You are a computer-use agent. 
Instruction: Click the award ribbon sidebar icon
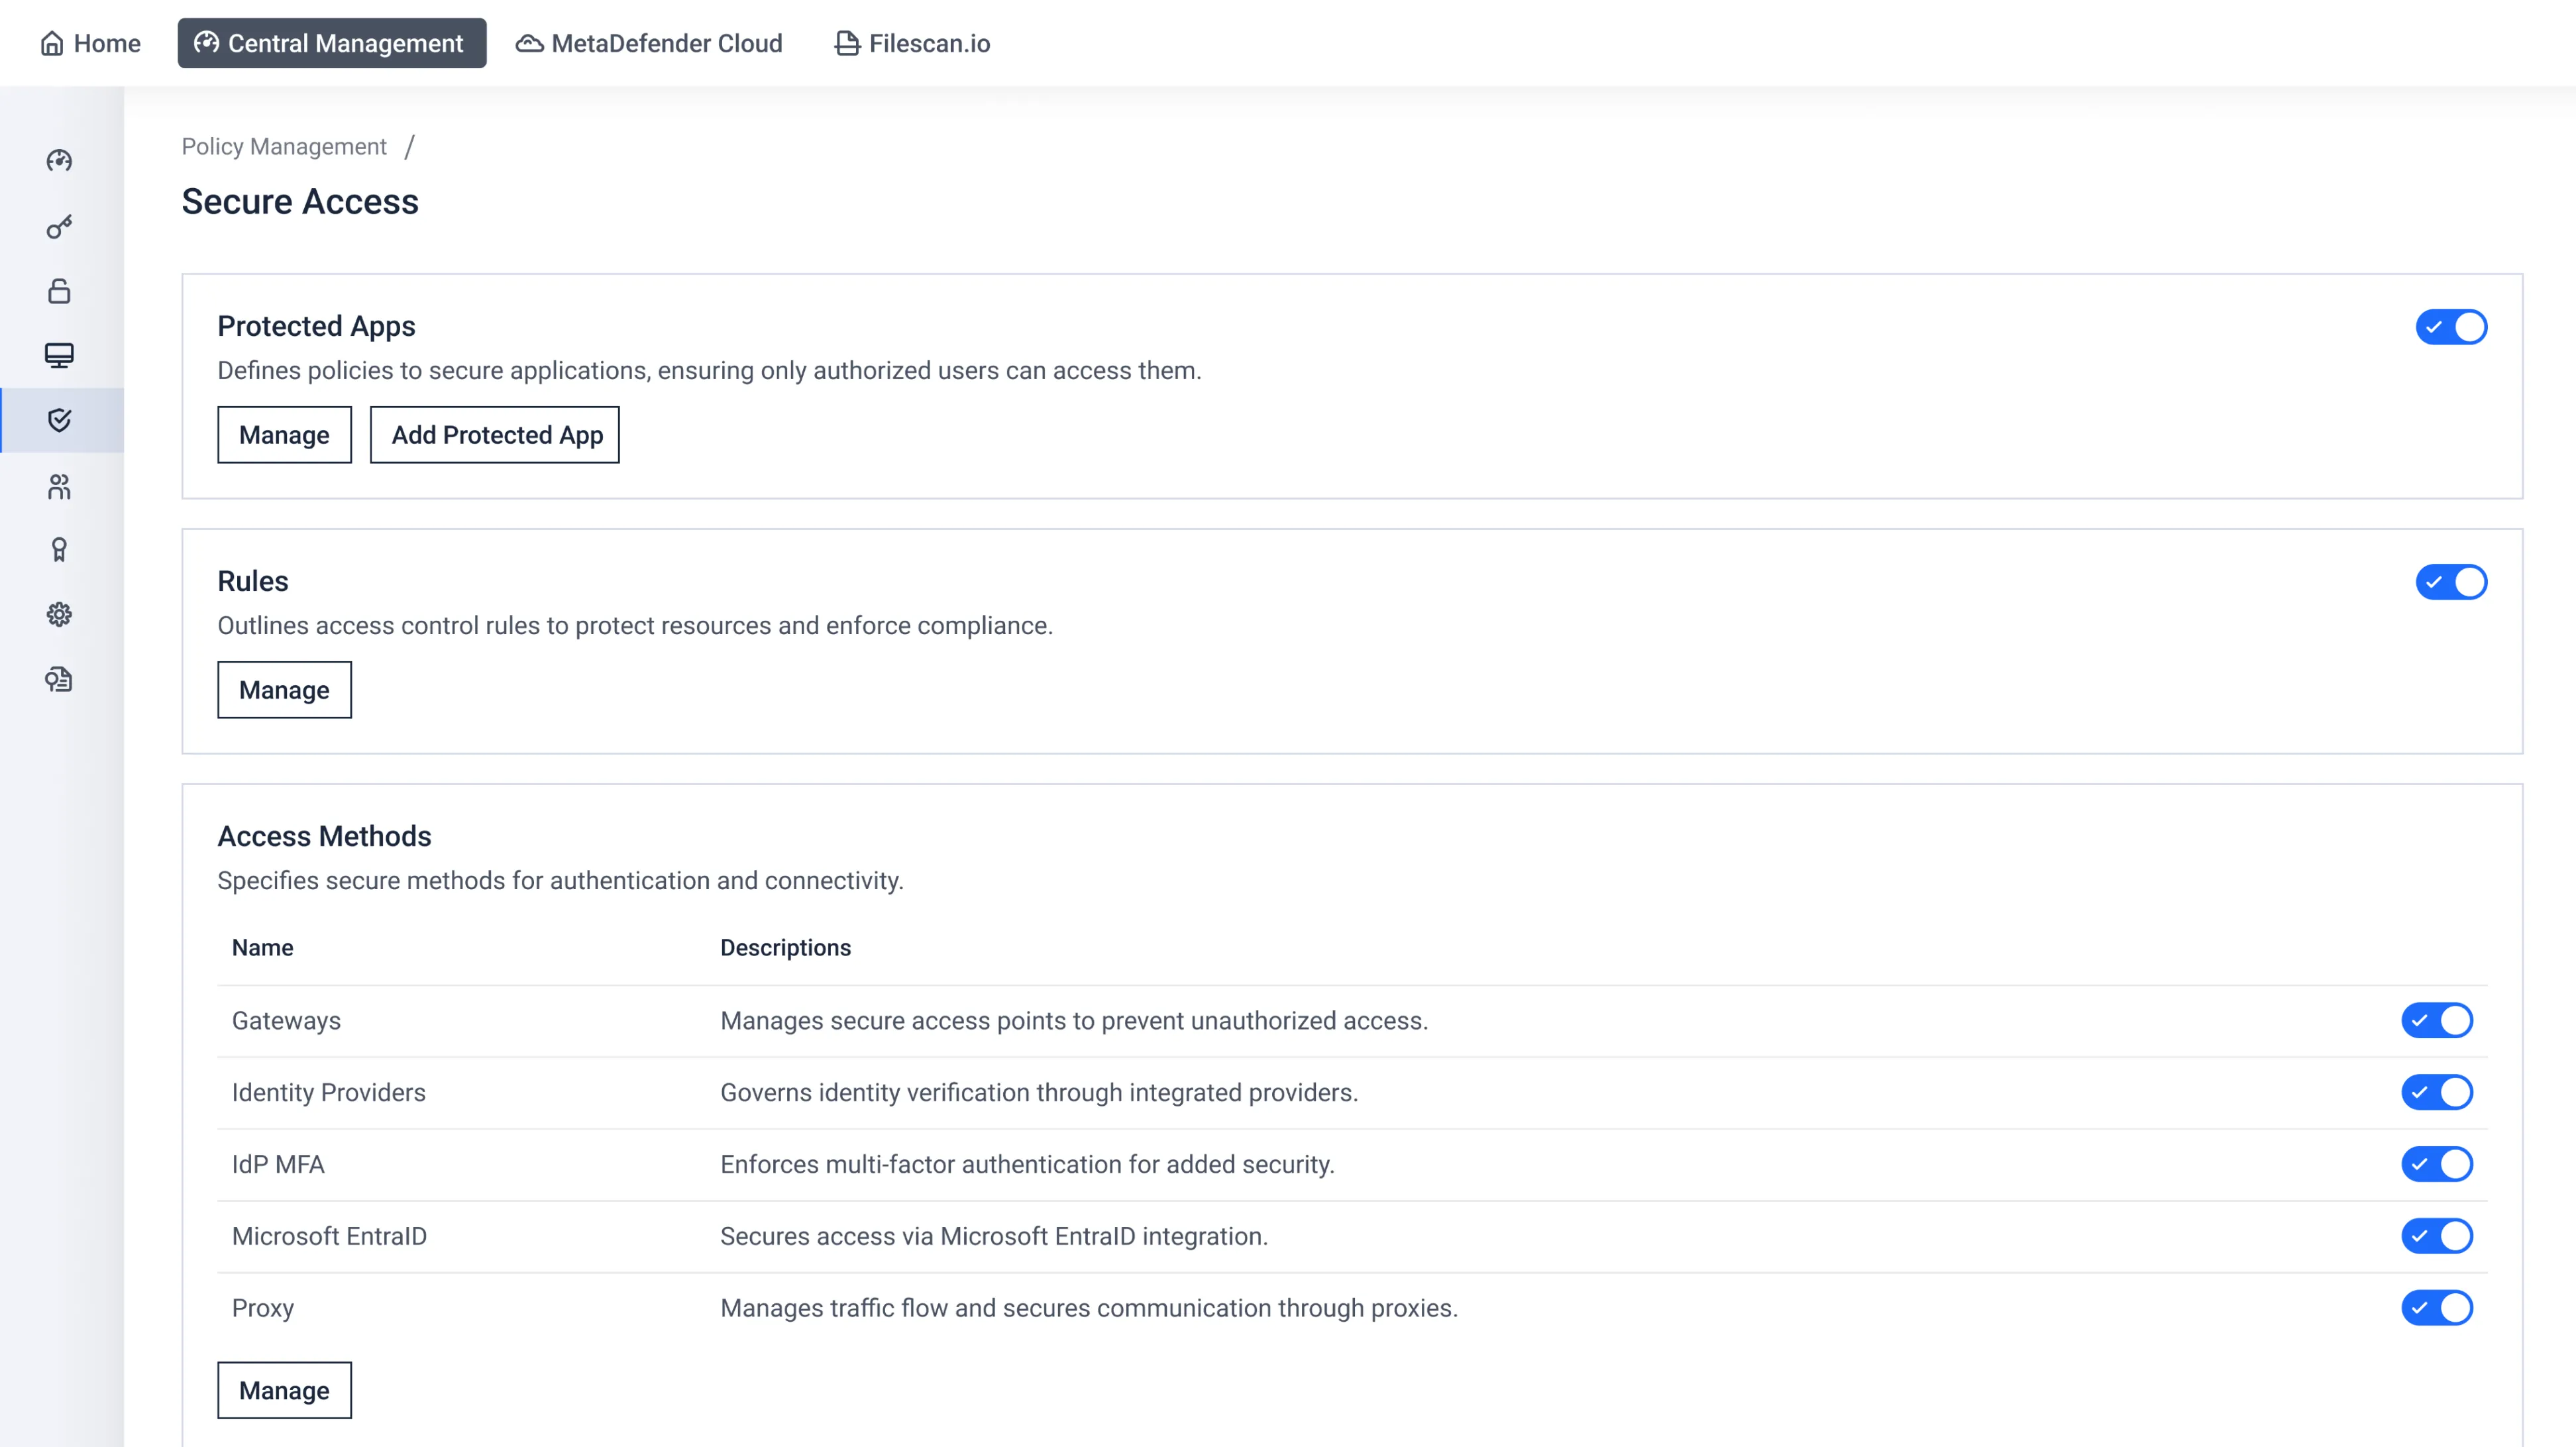[x=59, y=550]
